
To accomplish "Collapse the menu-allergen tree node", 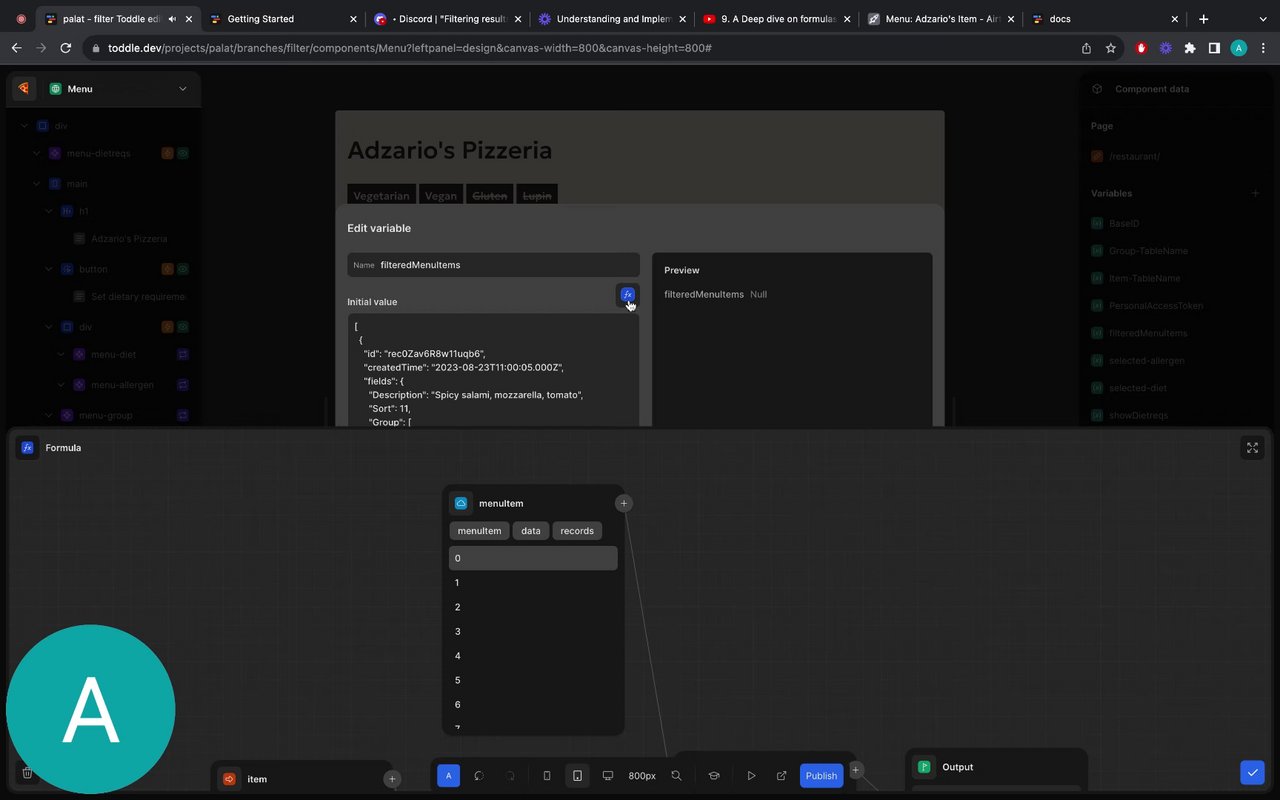I will (62, 385).
